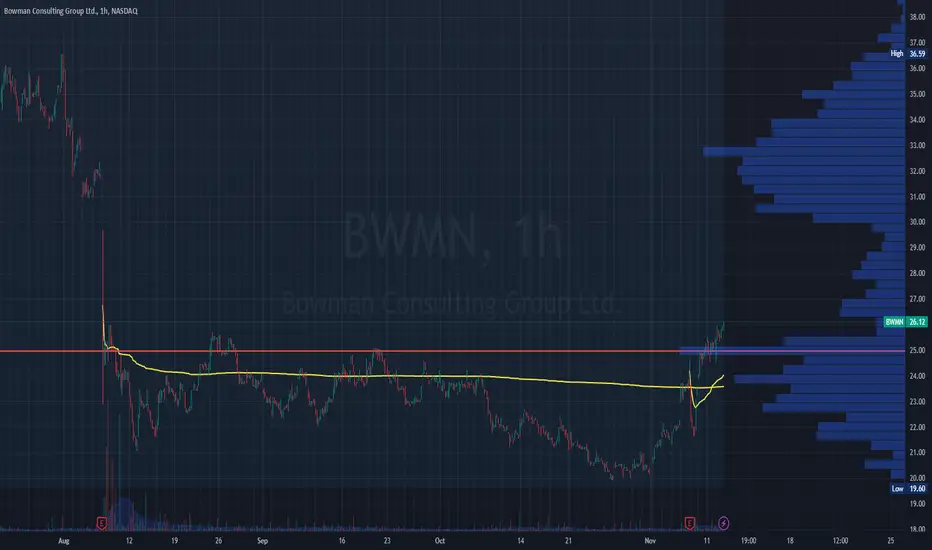Screen dimensions: 932x550
Task: Click date 21 before Nov on time axis
Action: click(x=568, y=541)
